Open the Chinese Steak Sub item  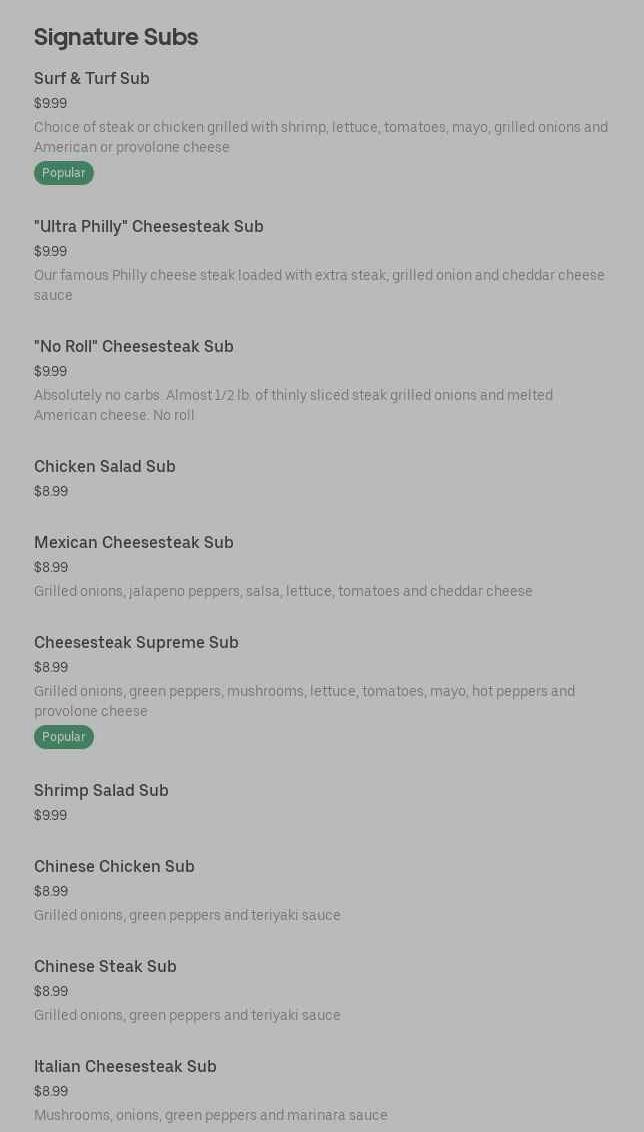(x=105, y=967)
